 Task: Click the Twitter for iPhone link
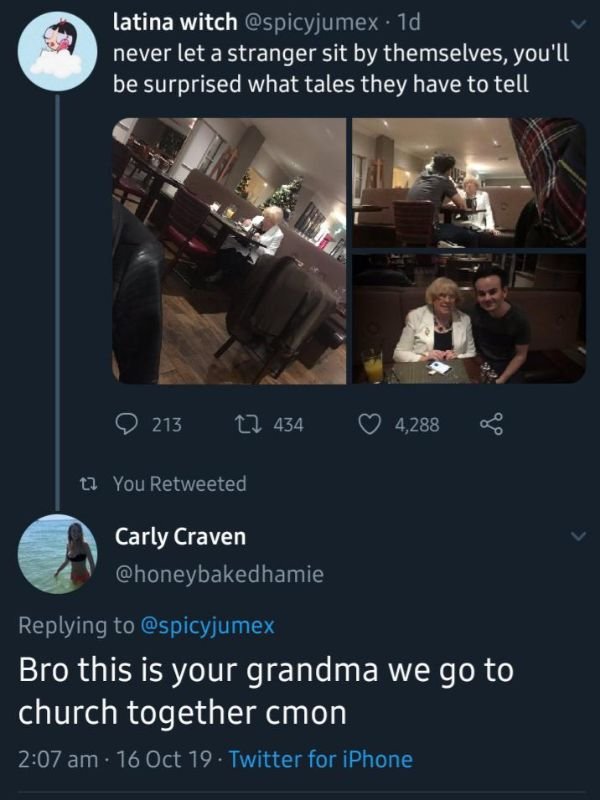click(x=320, y=759)
